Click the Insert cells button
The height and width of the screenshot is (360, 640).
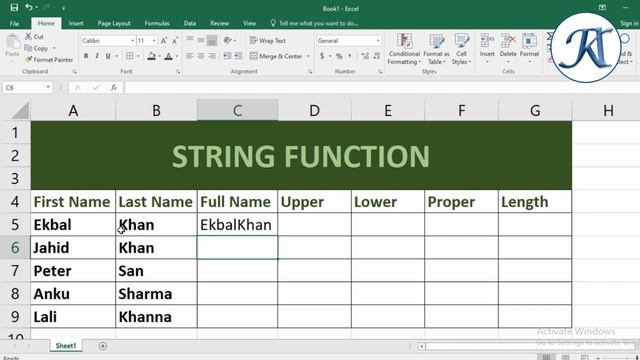[x=487, y=49]
